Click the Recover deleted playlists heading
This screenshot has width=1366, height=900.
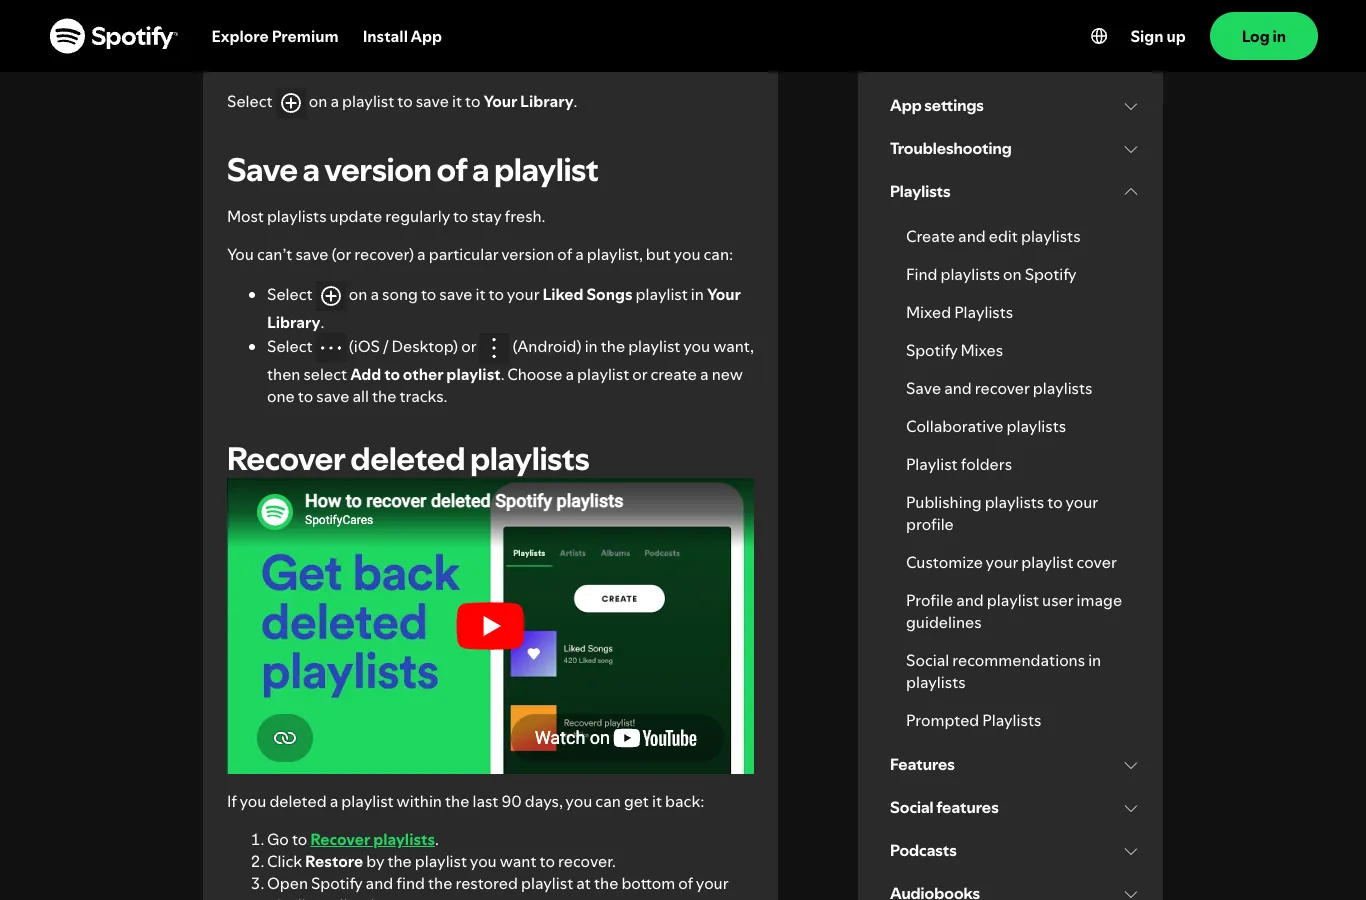click(408, 459)
